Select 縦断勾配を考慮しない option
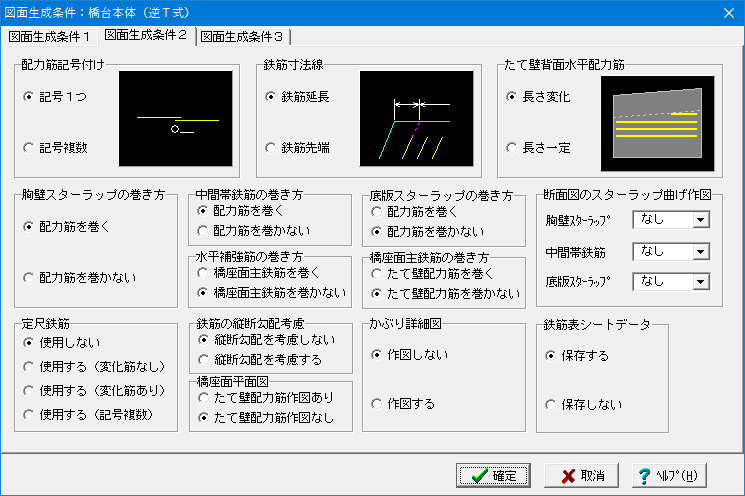 tap(267, 340)
